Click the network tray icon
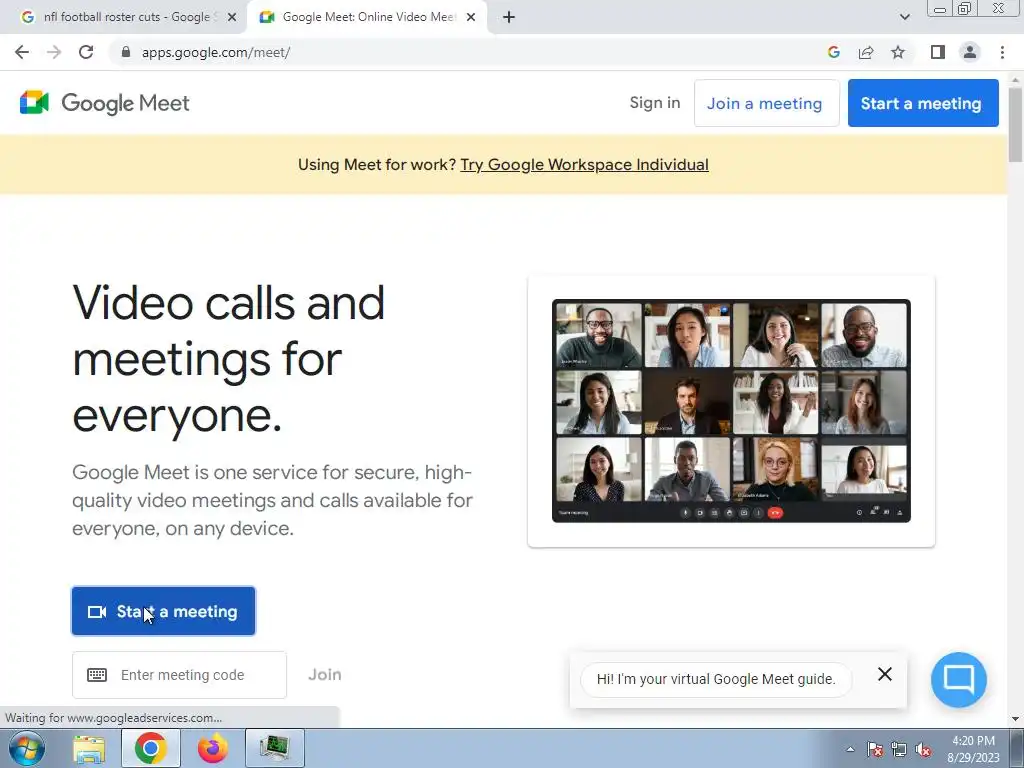 899,749
